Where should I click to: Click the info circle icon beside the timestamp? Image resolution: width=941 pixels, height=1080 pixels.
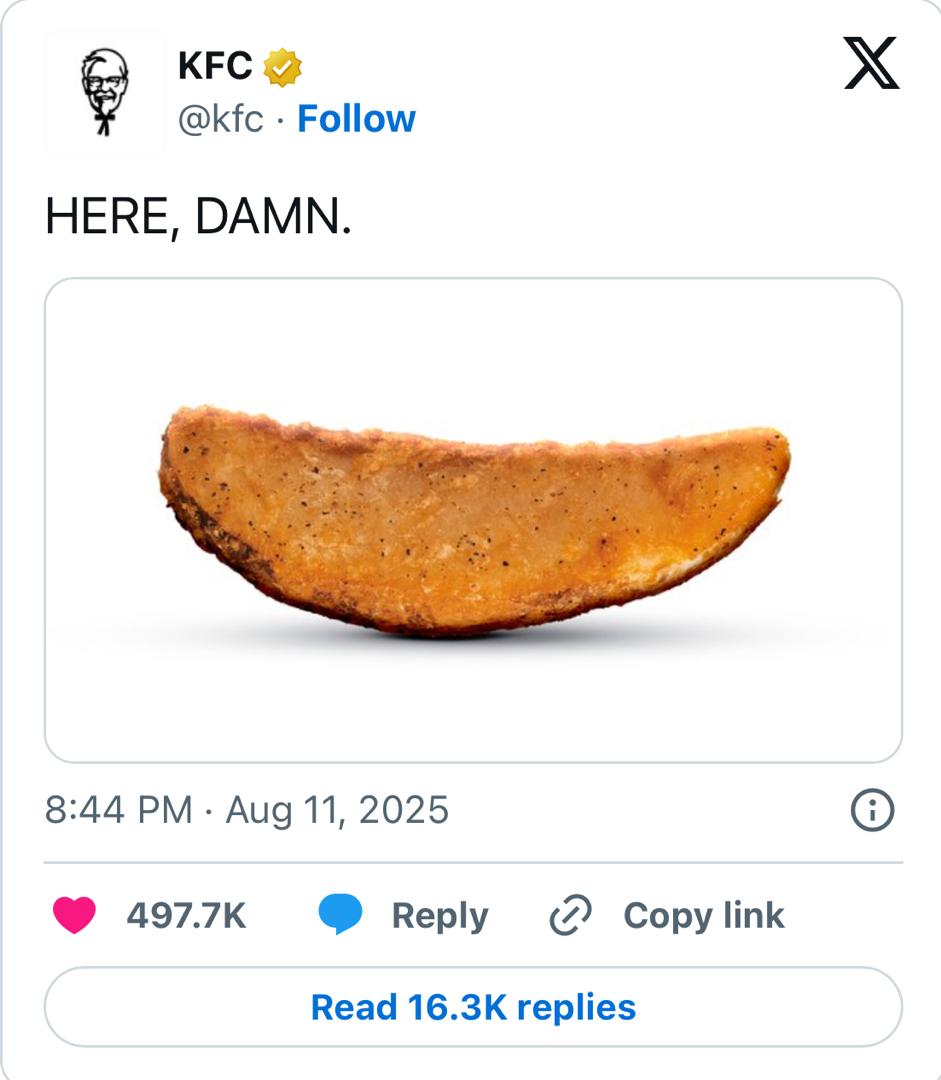[x=872, y=810]
